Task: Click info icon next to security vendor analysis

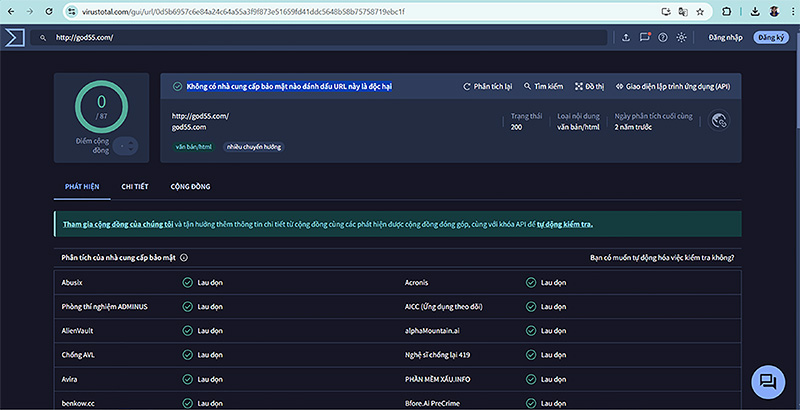Action: (x=184, y=258)
